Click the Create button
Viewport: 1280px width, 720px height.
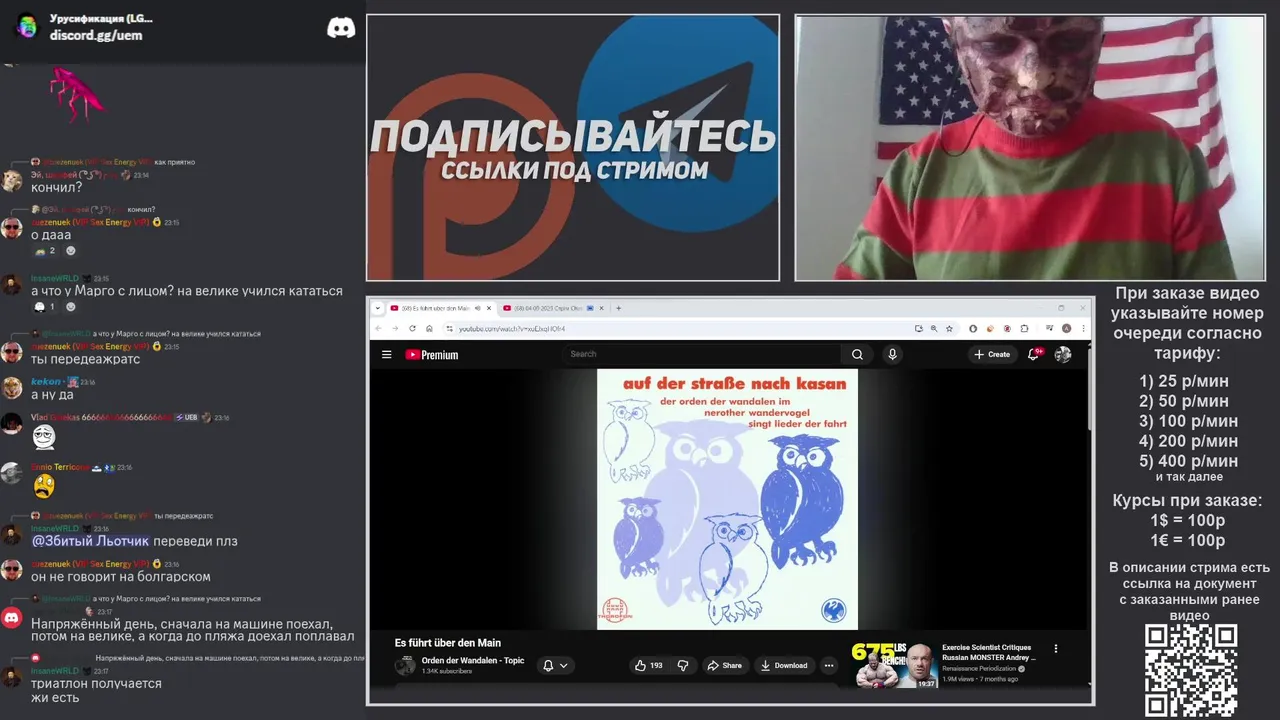click(992, 354)
